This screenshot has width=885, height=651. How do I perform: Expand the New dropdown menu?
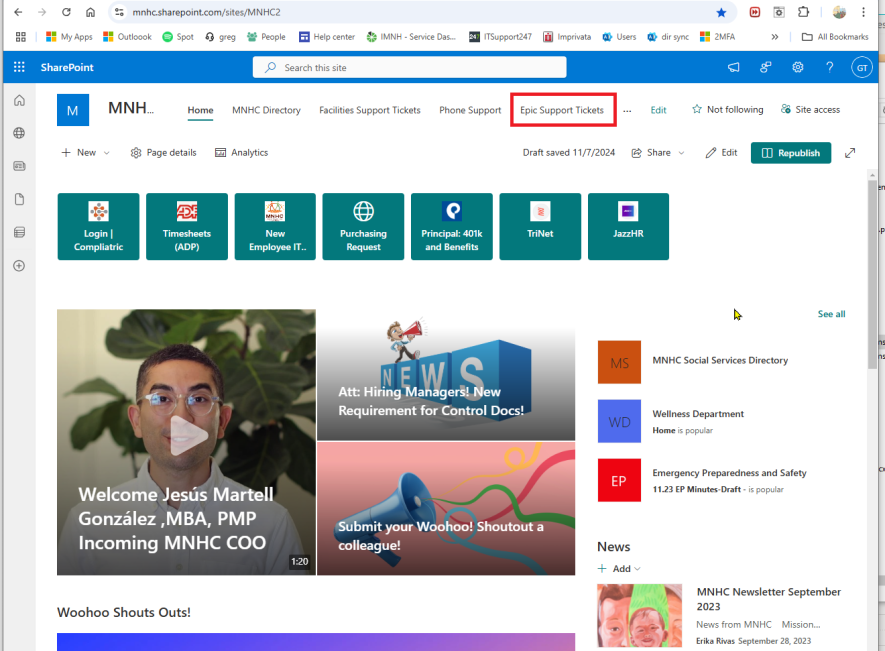(x=85, y=153)
